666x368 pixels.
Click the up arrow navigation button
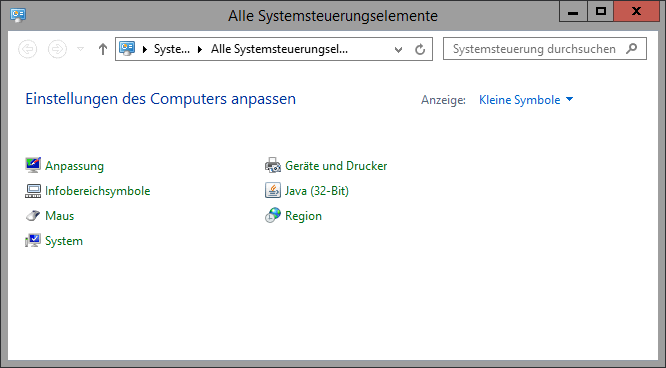[x=103, y=49]
